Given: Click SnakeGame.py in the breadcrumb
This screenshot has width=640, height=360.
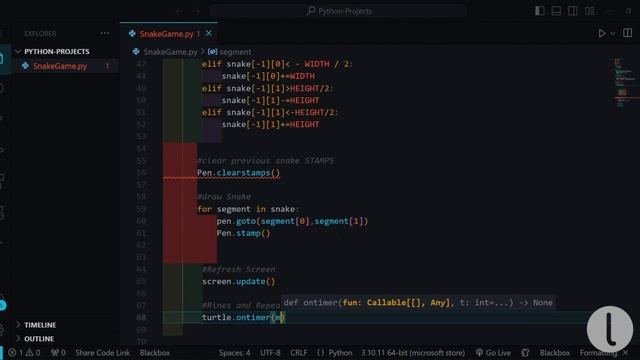Looking at the screenshot, I should 170,52.
